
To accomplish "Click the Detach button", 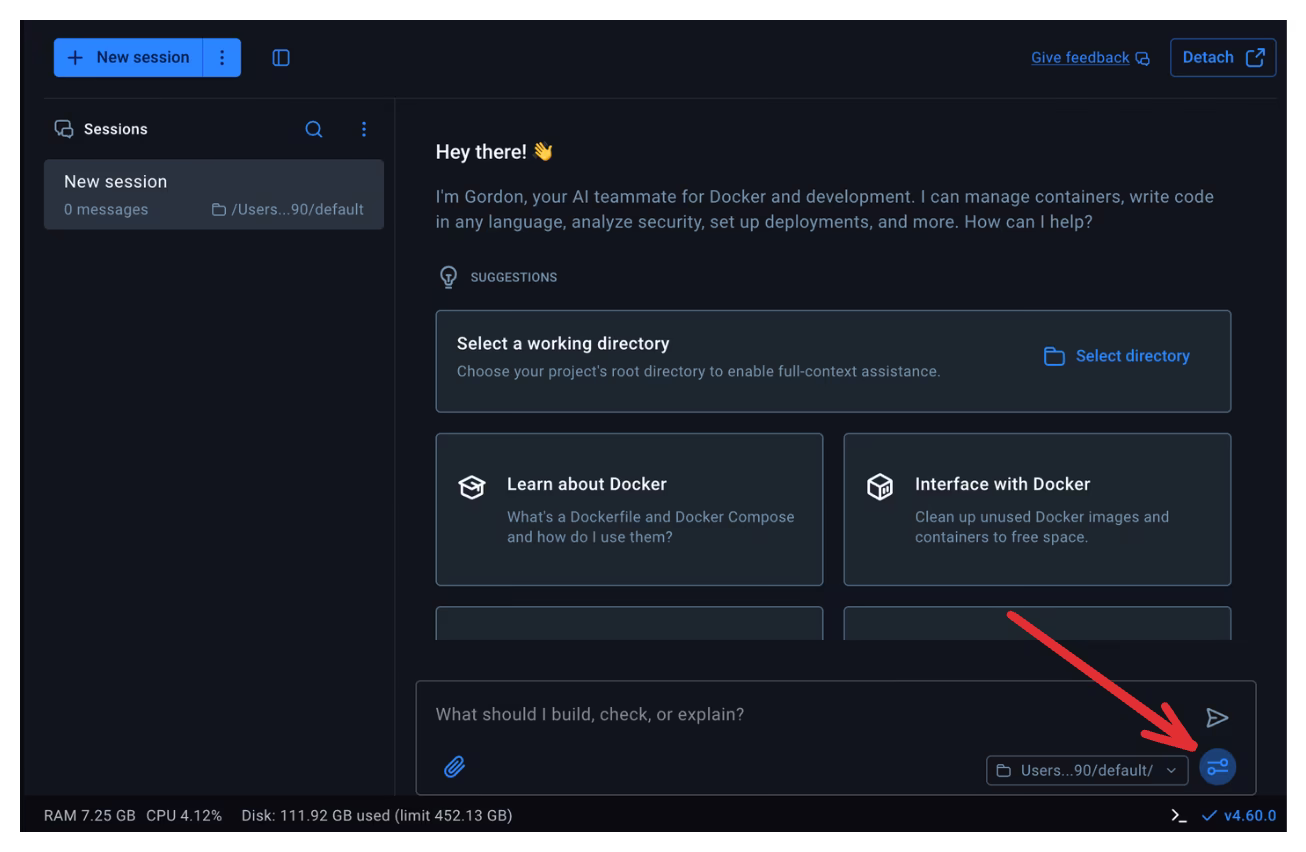I will [x=1223, y=57].
